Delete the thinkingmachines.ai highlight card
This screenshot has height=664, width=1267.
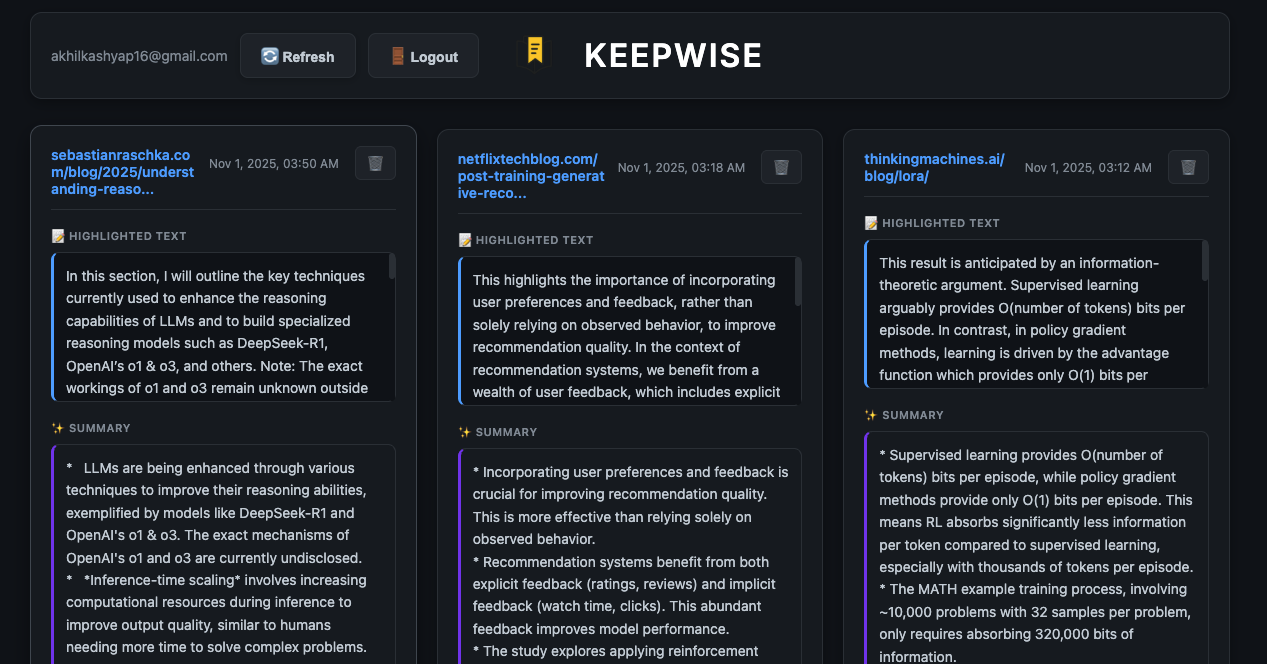[x=1188, y=167]
